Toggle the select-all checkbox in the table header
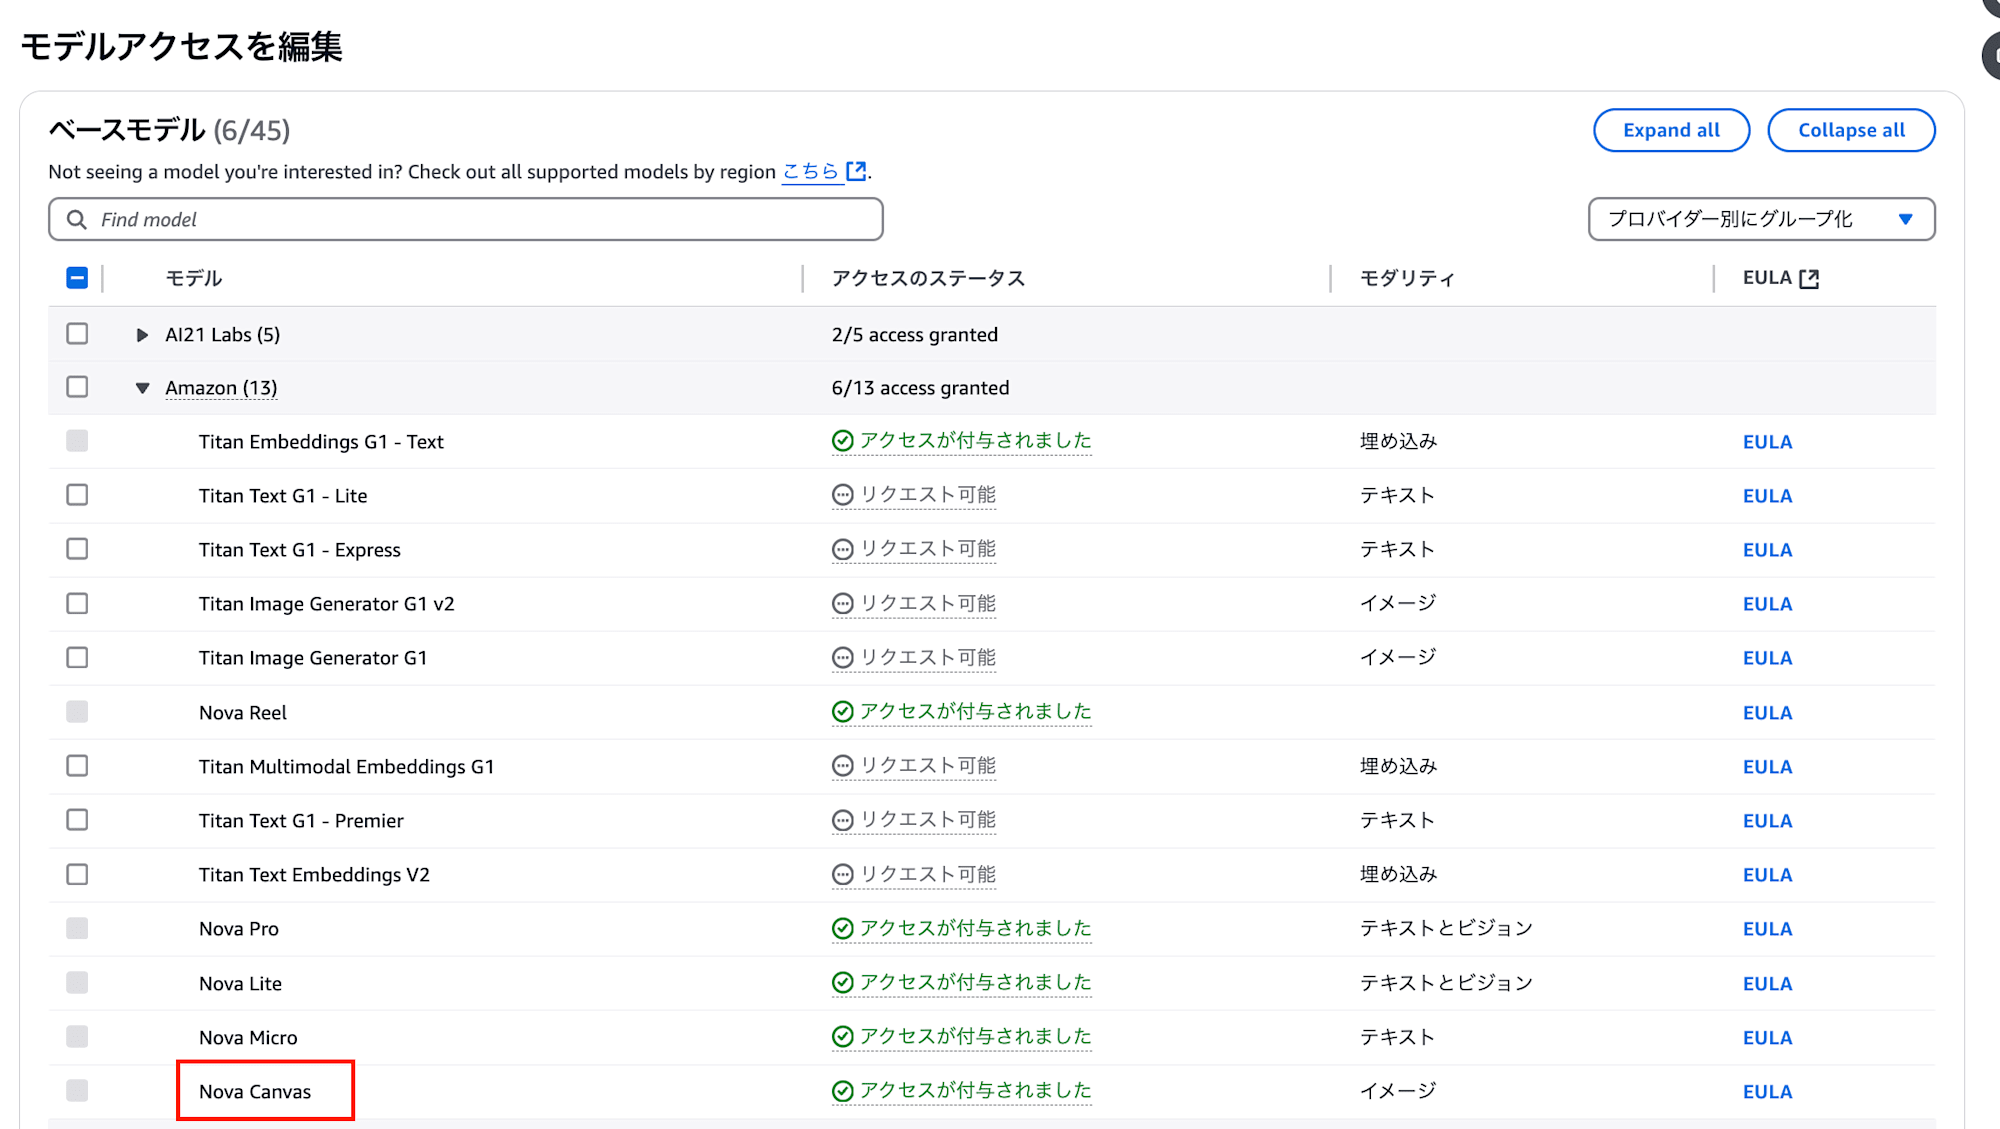Screen dimensions: 2000x1129 [x=77, y=278]
